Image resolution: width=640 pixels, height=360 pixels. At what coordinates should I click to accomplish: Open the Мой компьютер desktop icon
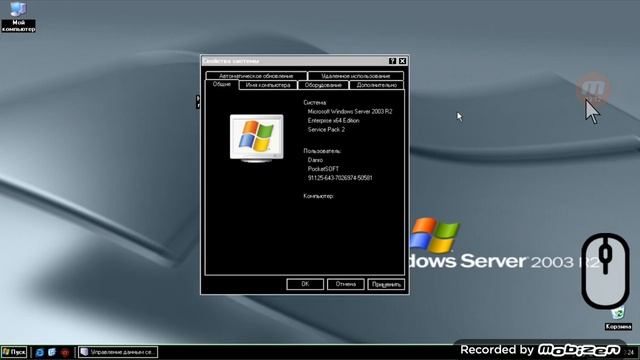tap(18, 16)
